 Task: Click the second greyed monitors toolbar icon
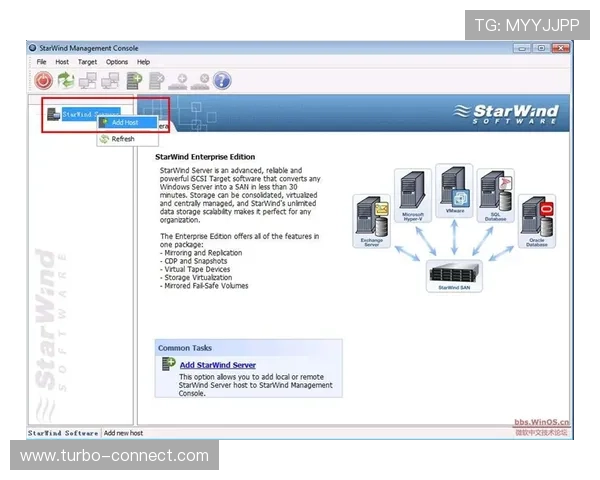(110, 80)
